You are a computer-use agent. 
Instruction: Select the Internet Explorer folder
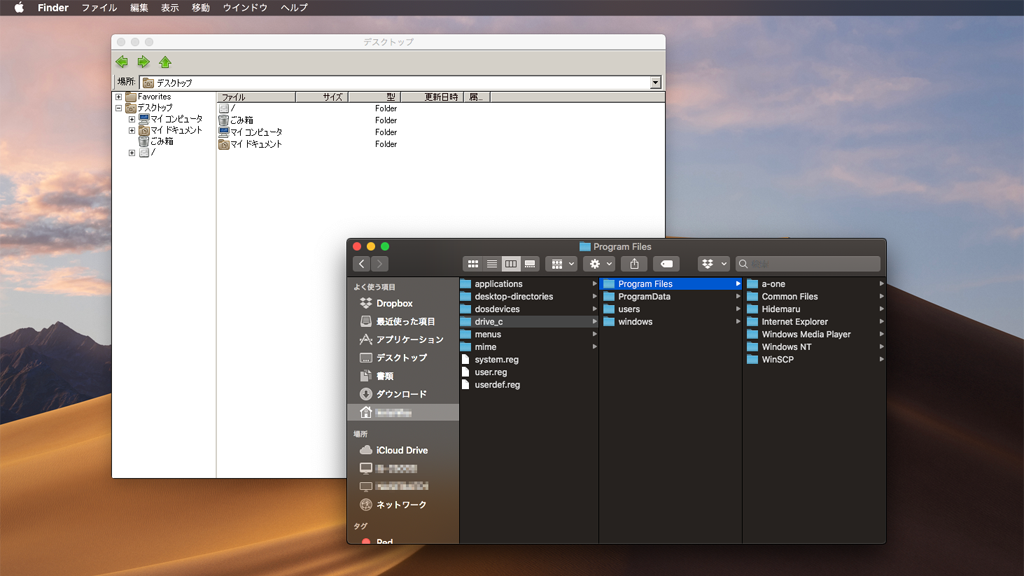point(814,321)
